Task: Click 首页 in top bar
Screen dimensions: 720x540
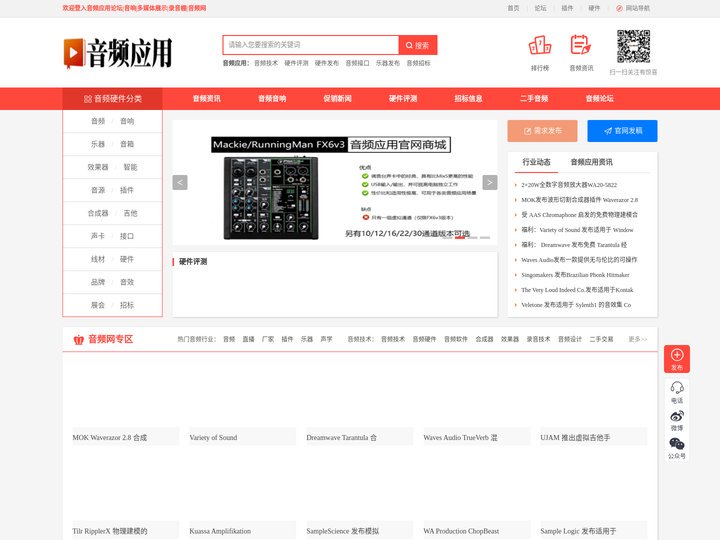Action: point(513,8)
